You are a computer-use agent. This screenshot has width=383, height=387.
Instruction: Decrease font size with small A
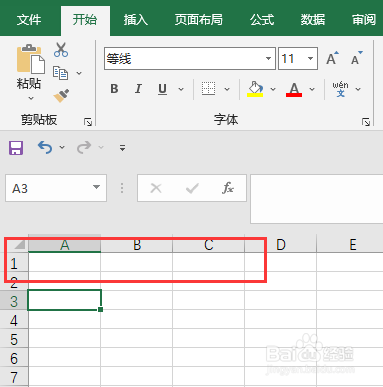[356, 59]
